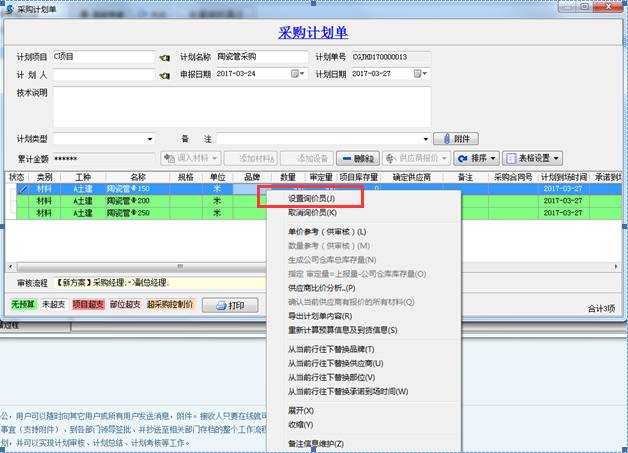628x453 pixels.
Task: Click the green 无预算 legend swatch
Action: click(x=23, y=305)
